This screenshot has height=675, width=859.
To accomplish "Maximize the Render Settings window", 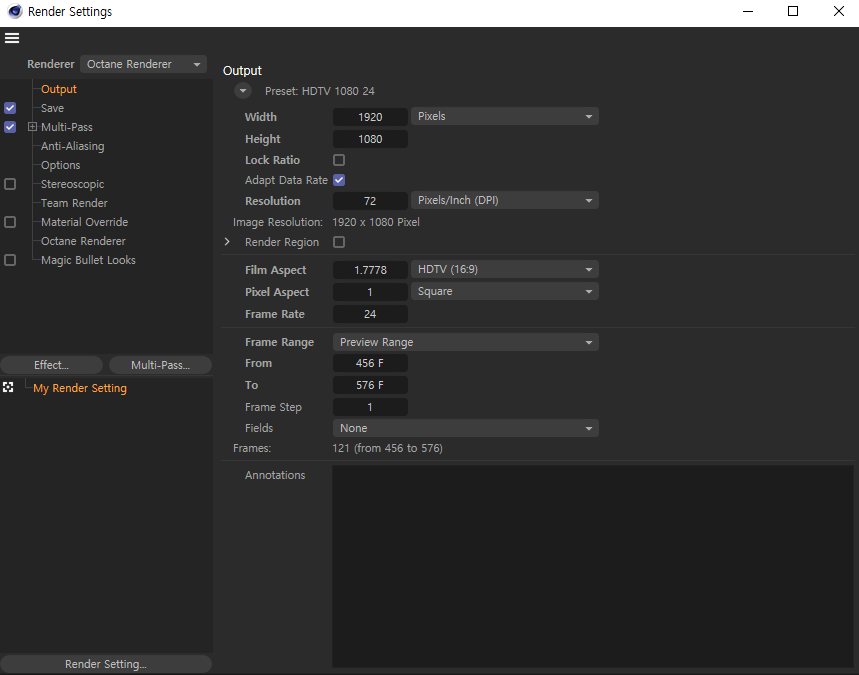I will point(793,12).
